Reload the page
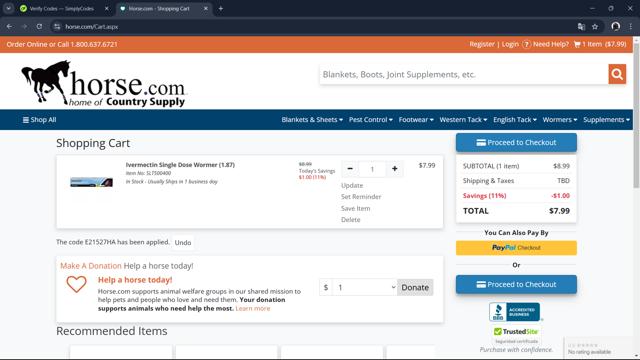This screenshot has width=640, height=360. click(39, 27)
